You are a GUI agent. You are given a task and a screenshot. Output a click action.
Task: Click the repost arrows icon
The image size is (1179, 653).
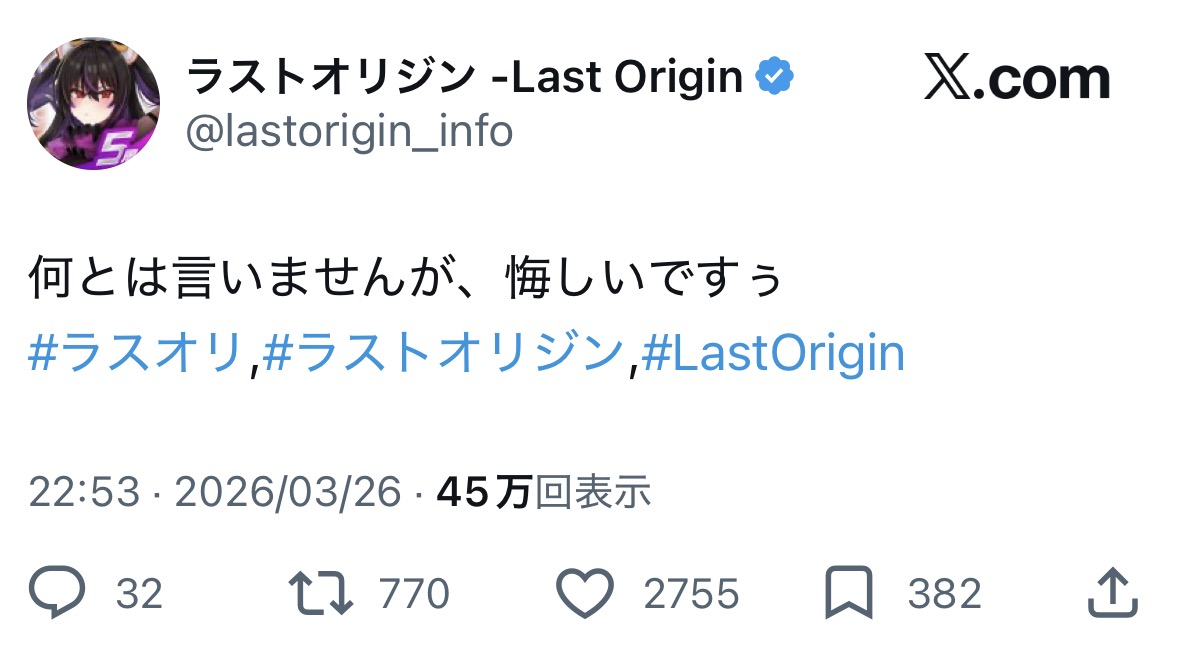320,594
